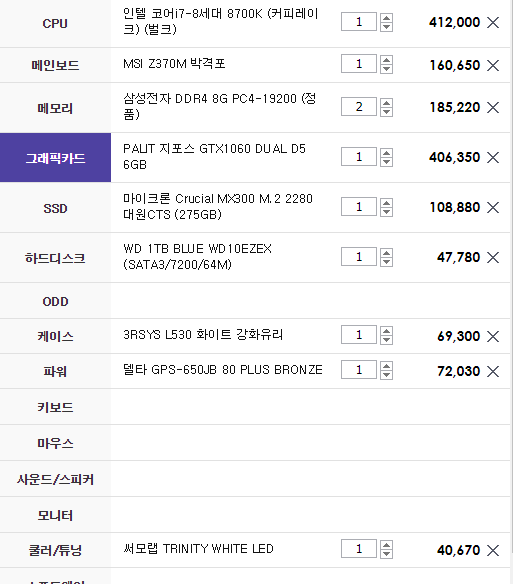The image size is (513, 584).
Task: Open the ODD category
Action: tap(56, 301)
